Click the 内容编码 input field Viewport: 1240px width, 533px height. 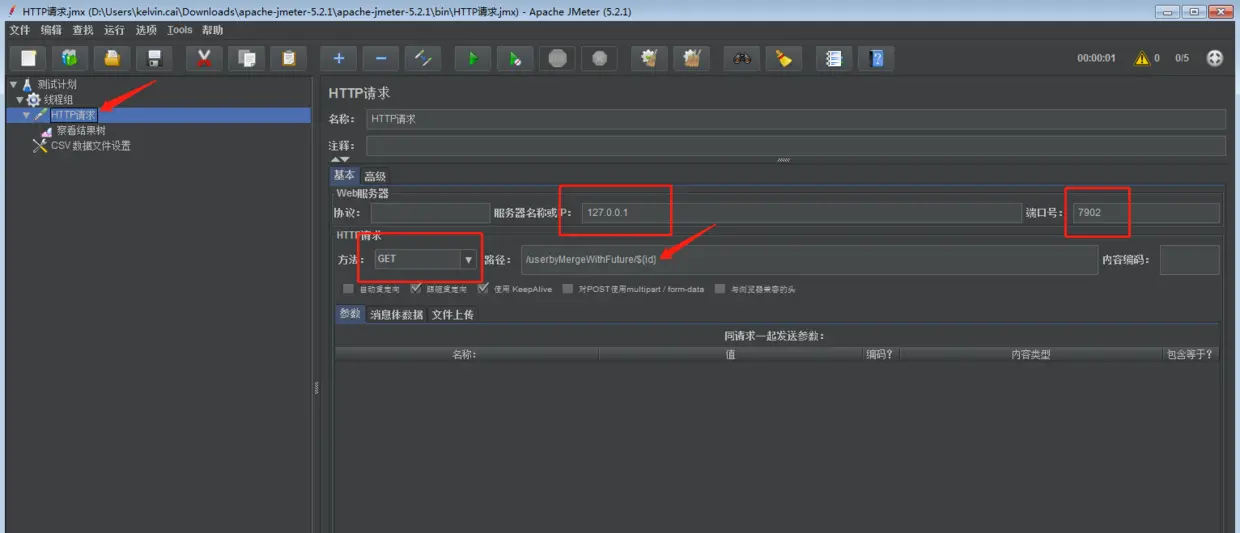tap(1190, 260)
